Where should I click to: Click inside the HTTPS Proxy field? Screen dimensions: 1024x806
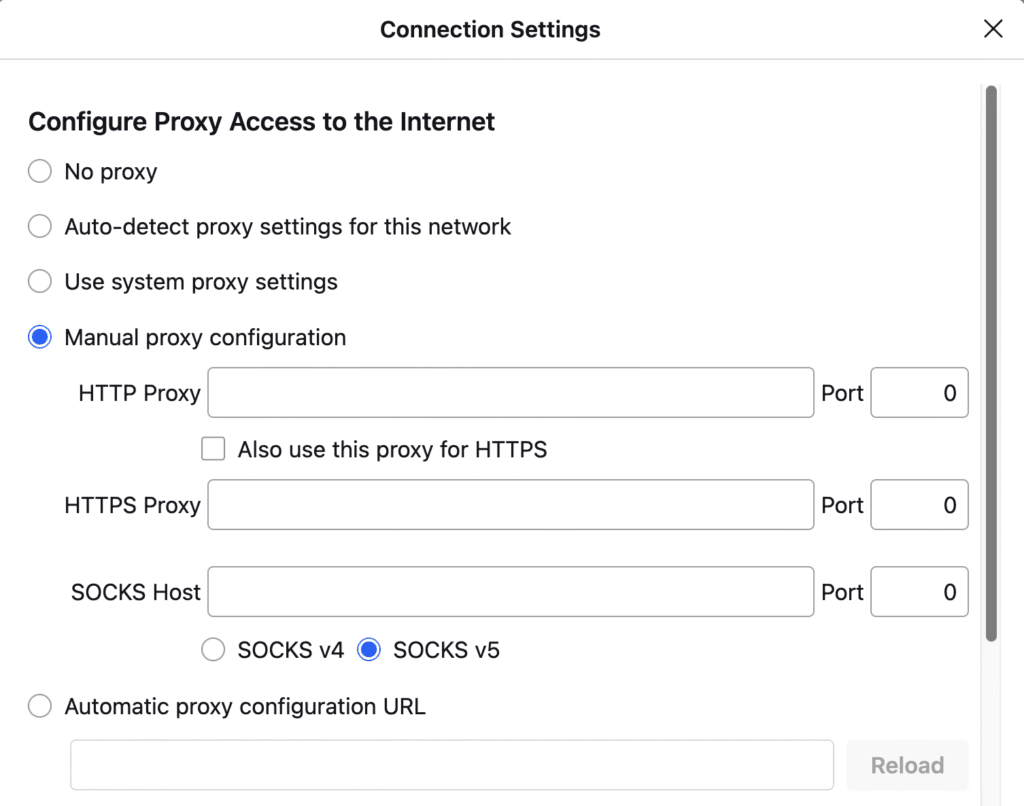[510, 505]
